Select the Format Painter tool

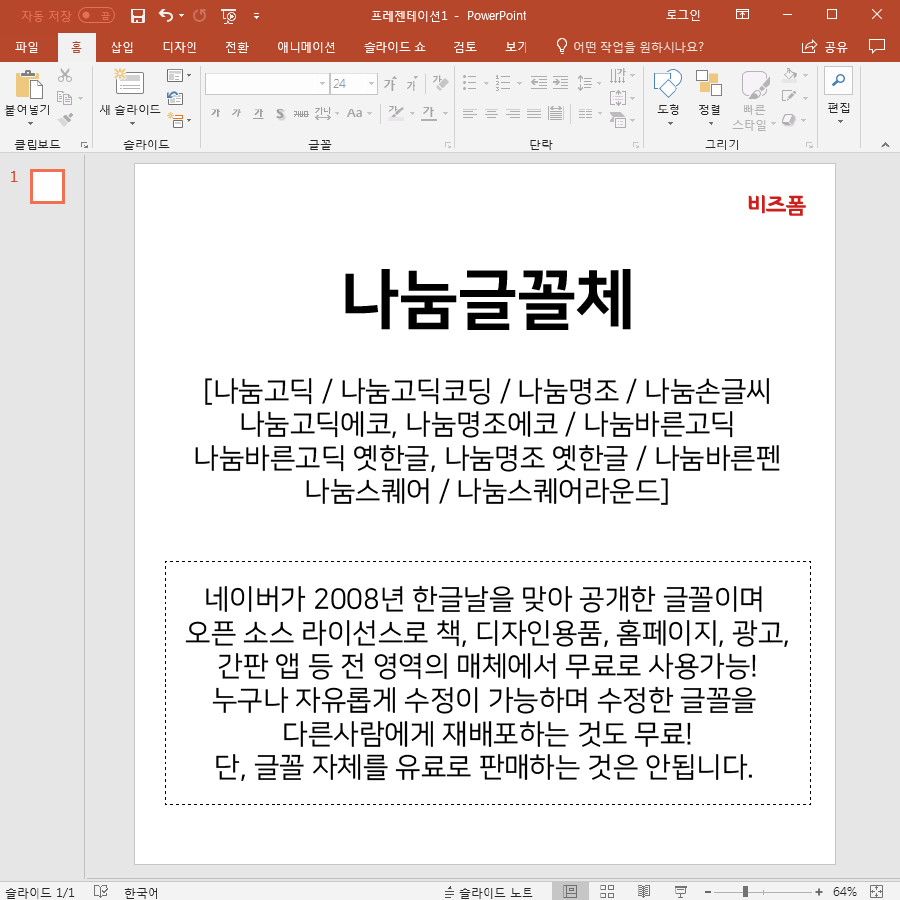pos(63,120)
